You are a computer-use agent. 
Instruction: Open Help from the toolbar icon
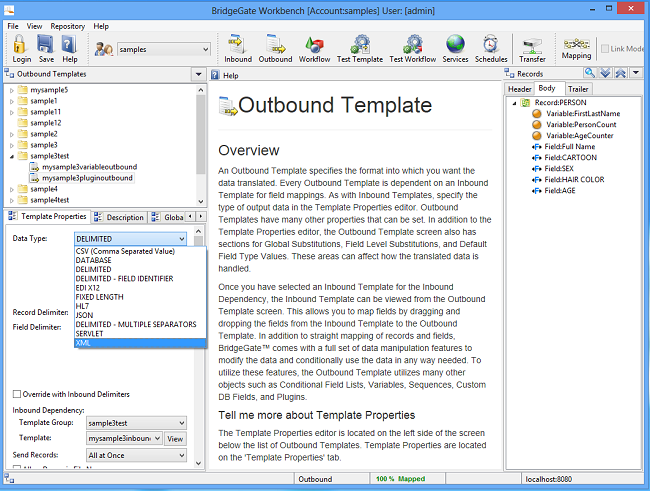[x=69, y=44]
